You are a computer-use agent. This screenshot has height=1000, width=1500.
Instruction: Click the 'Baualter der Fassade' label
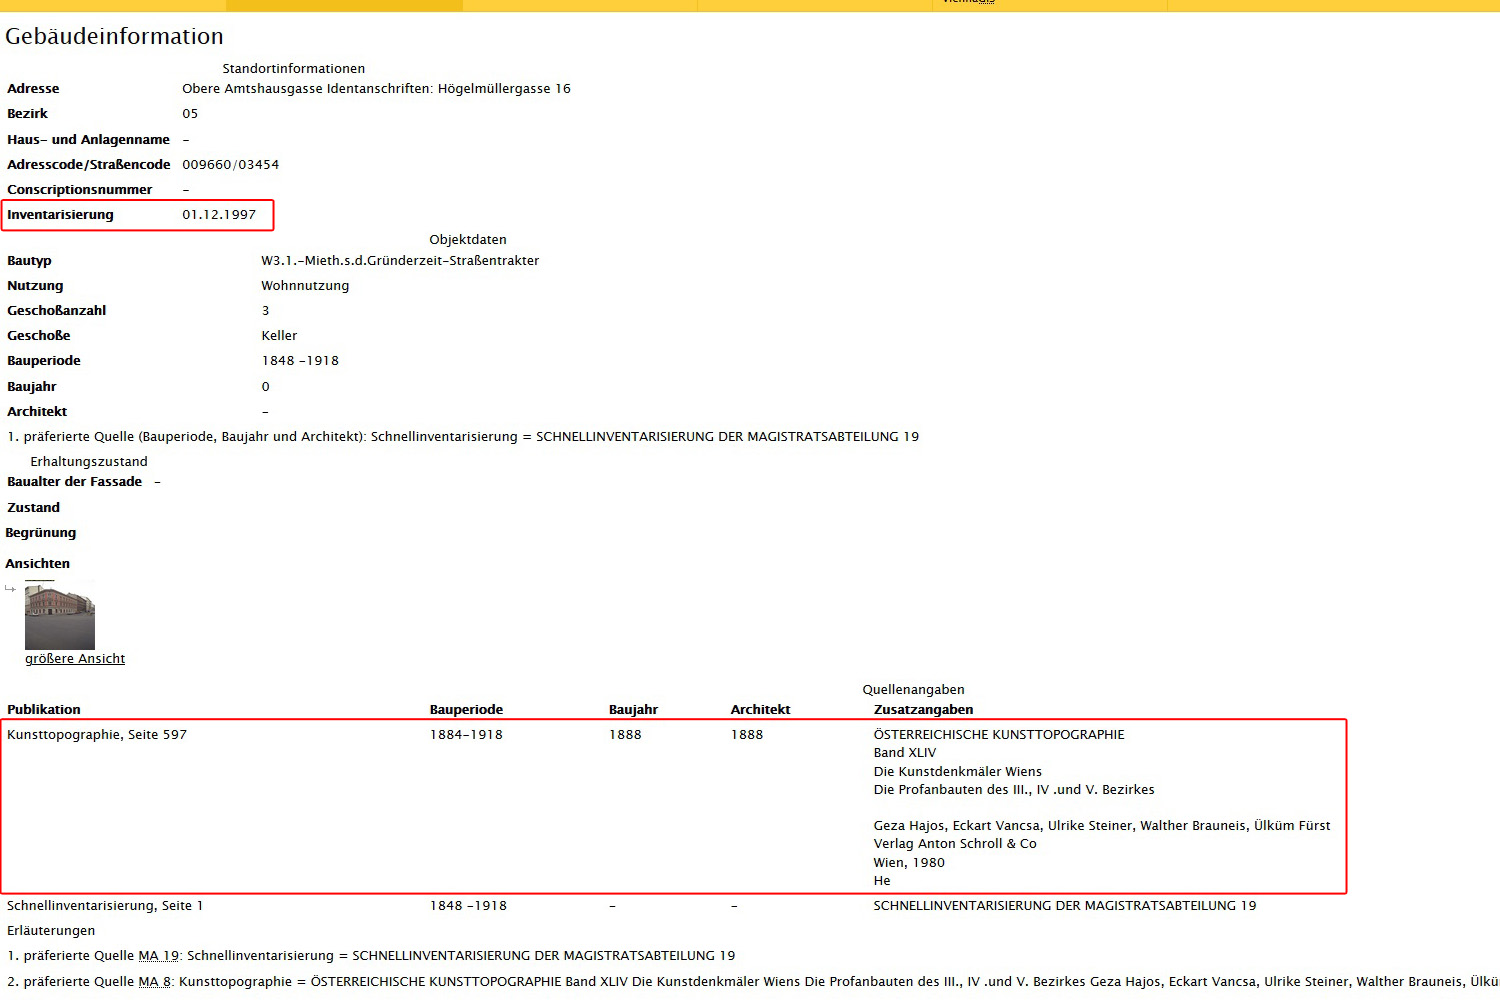(x=74, y=481)
